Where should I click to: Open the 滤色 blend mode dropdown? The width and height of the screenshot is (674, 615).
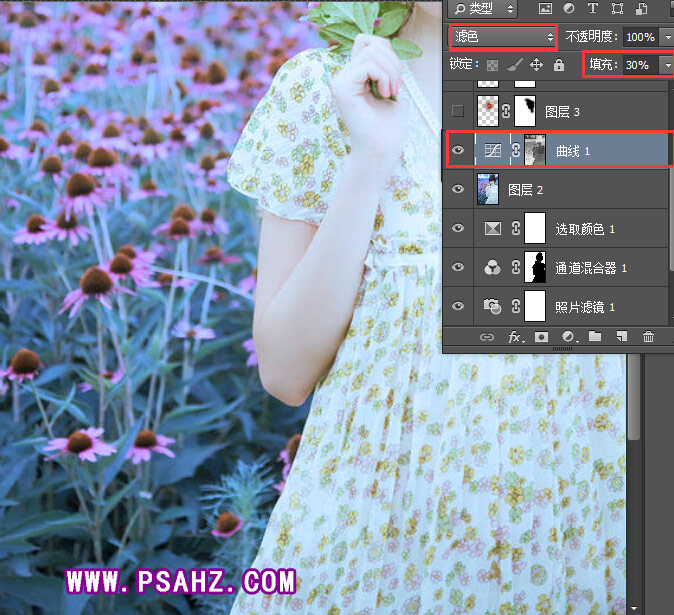[x=502, y=37]
